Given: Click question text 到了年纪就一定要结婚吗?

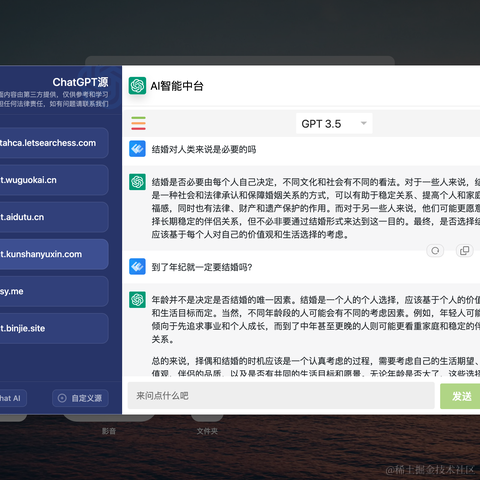Looking at the screenshot, I should point(202,267).
